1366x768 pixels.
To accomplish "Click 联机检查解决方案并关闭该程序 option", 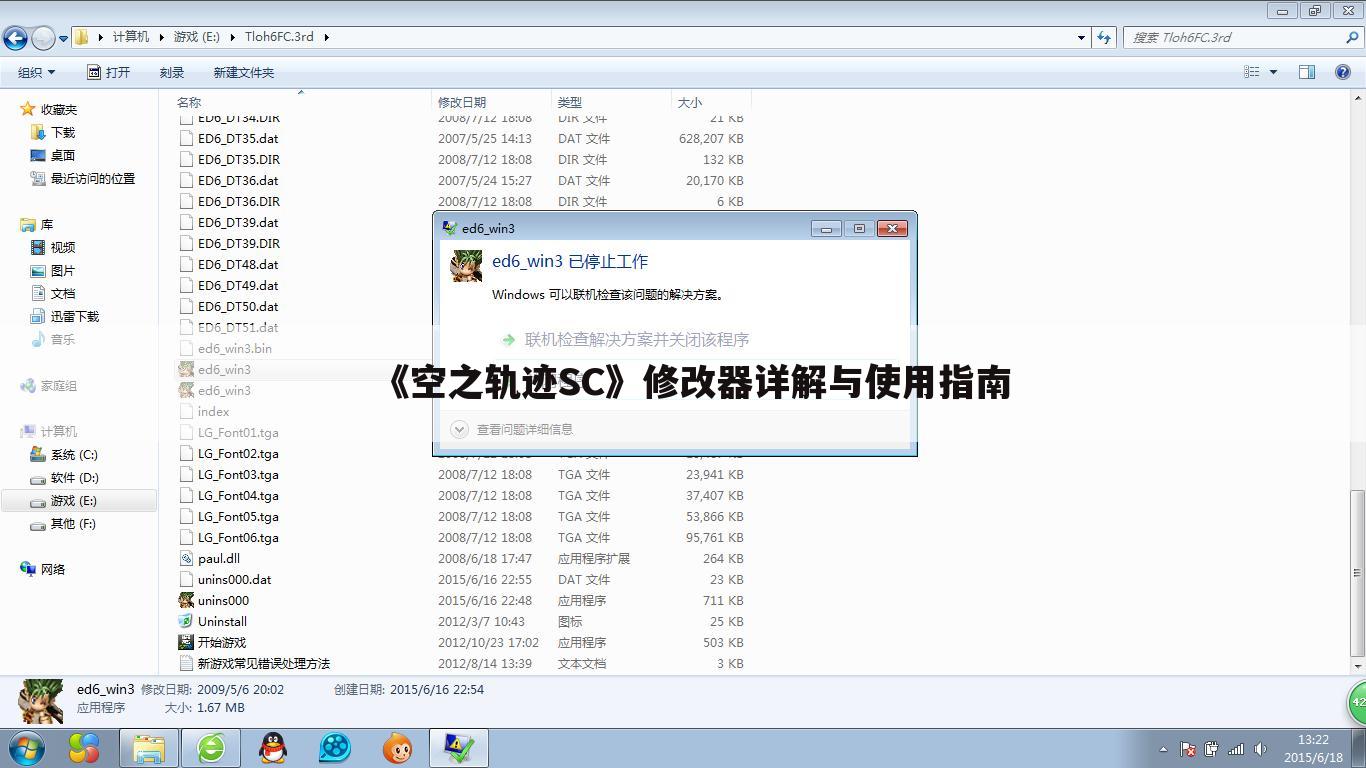I will pos(637,339).
